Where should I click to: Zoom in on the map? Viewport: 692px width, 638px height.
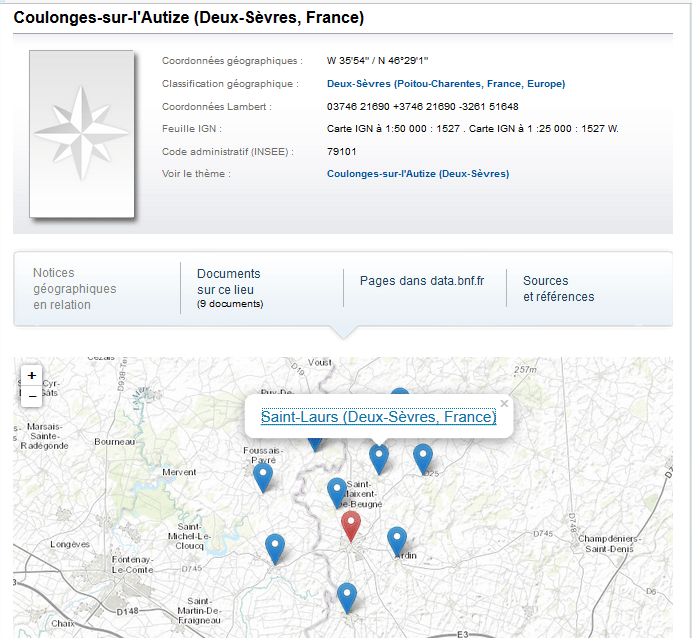(32, 376)
